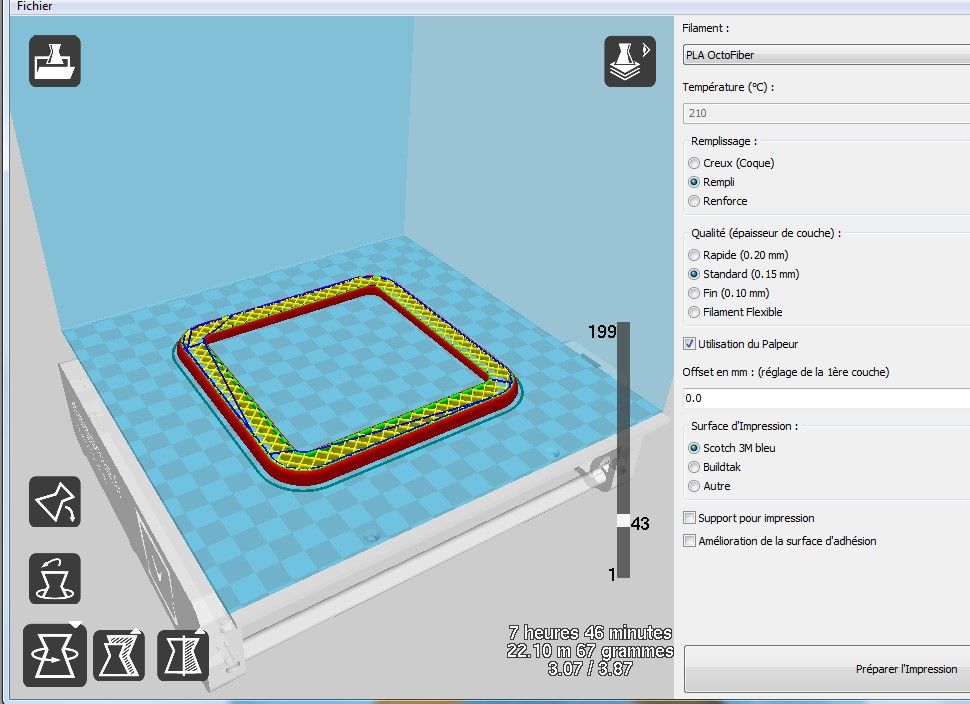Choose Fin (0.10 mm) quality
The height and width of the screenshot is (704, 970).
[729, 293]
